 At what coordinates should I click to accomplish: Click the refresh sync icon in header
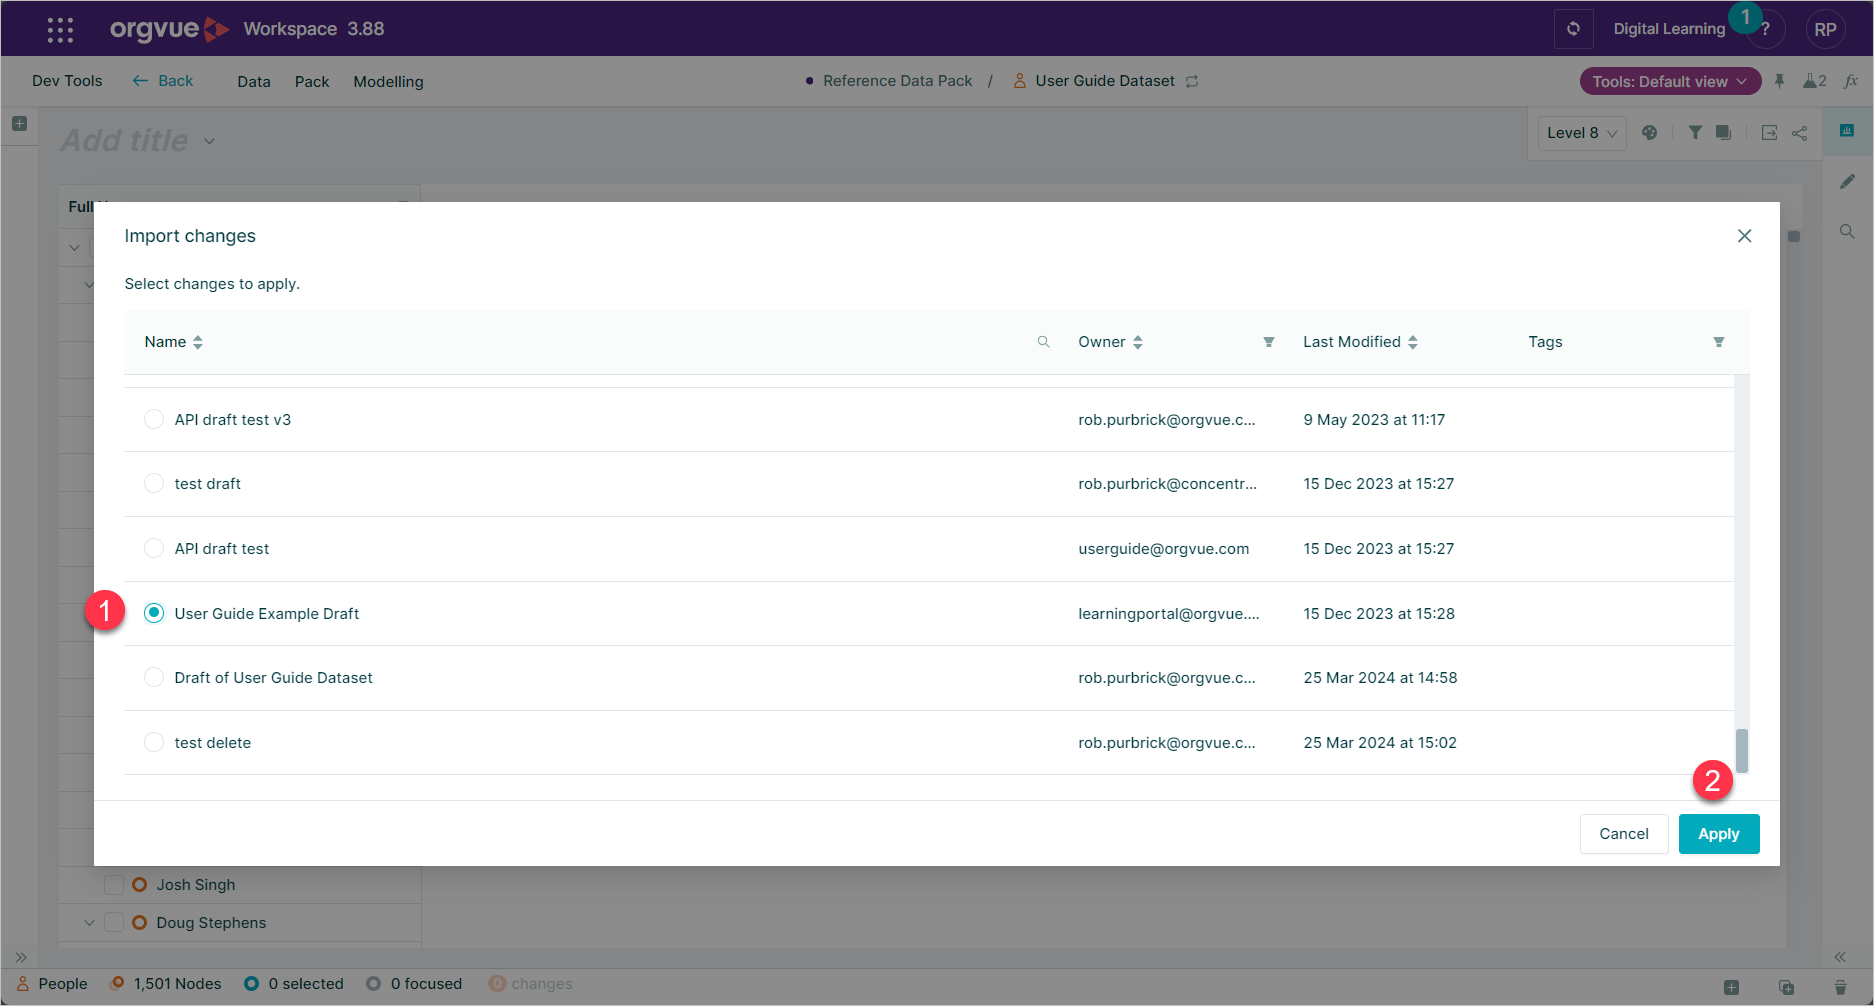coord(1573,29)
